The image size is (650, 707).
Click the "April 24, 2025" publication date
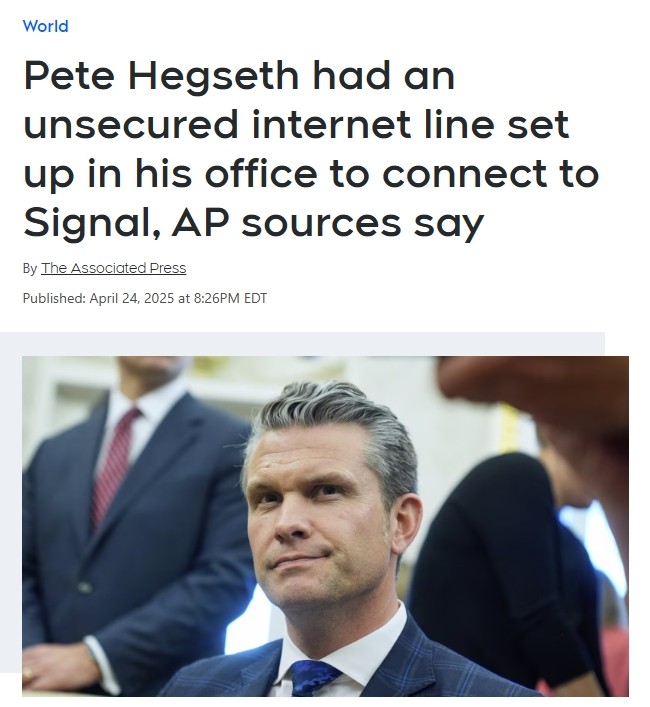(132, 298)
